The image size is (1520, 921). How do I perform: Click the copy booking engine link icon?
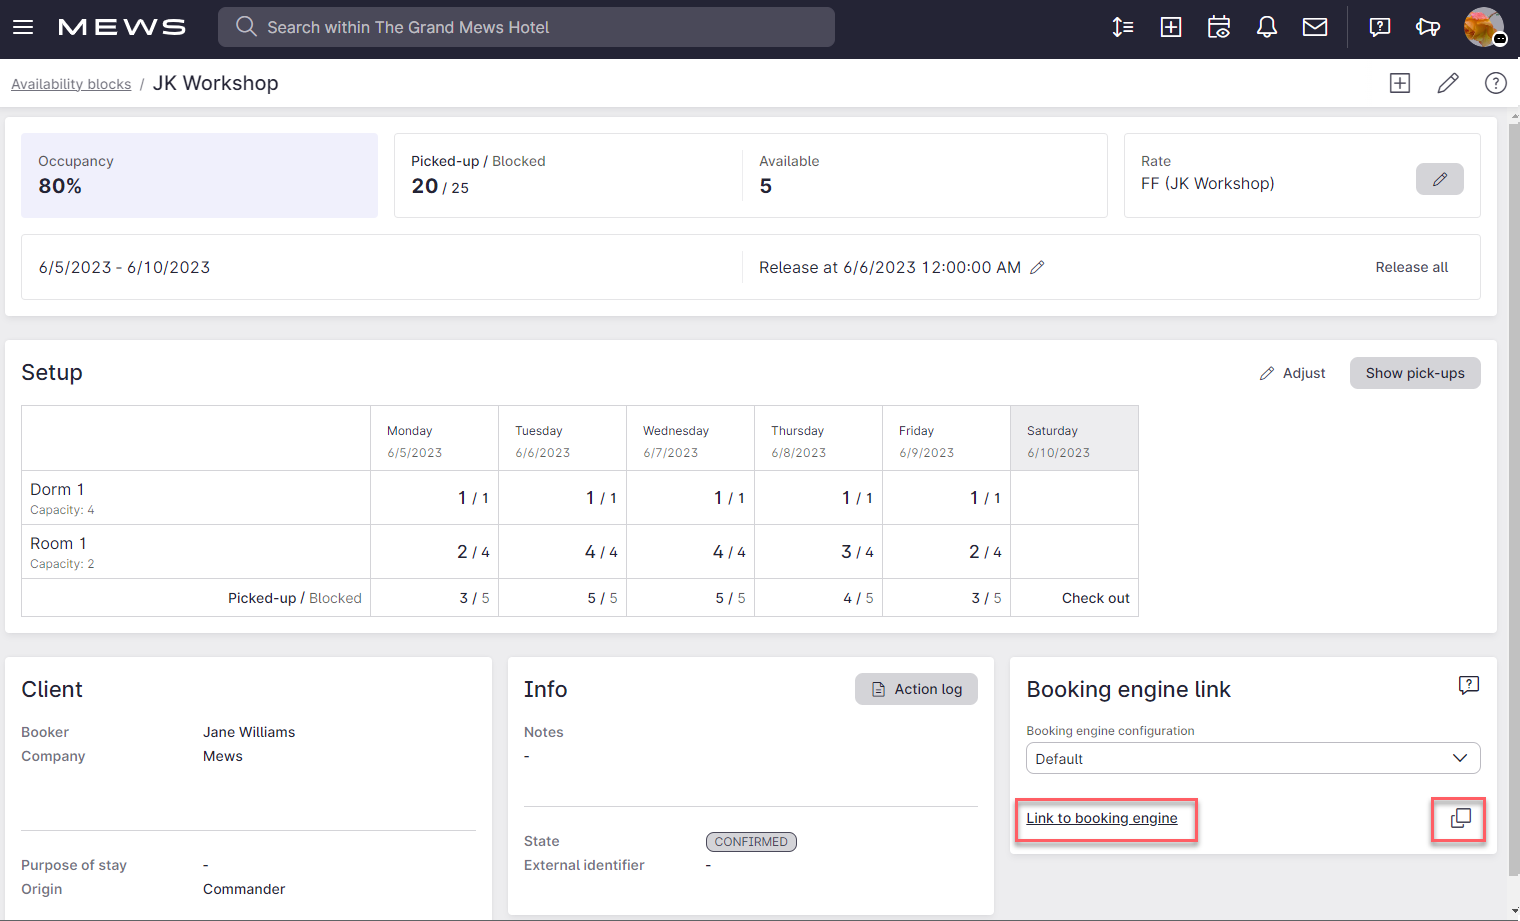[x=1459, y=819]
